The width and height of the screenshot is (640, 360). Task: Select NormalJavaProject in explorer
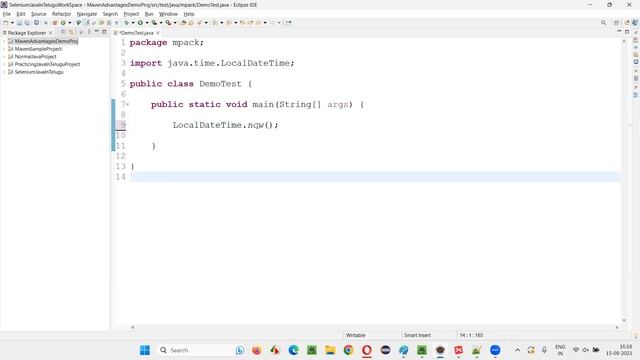click(x=36, y=57)
